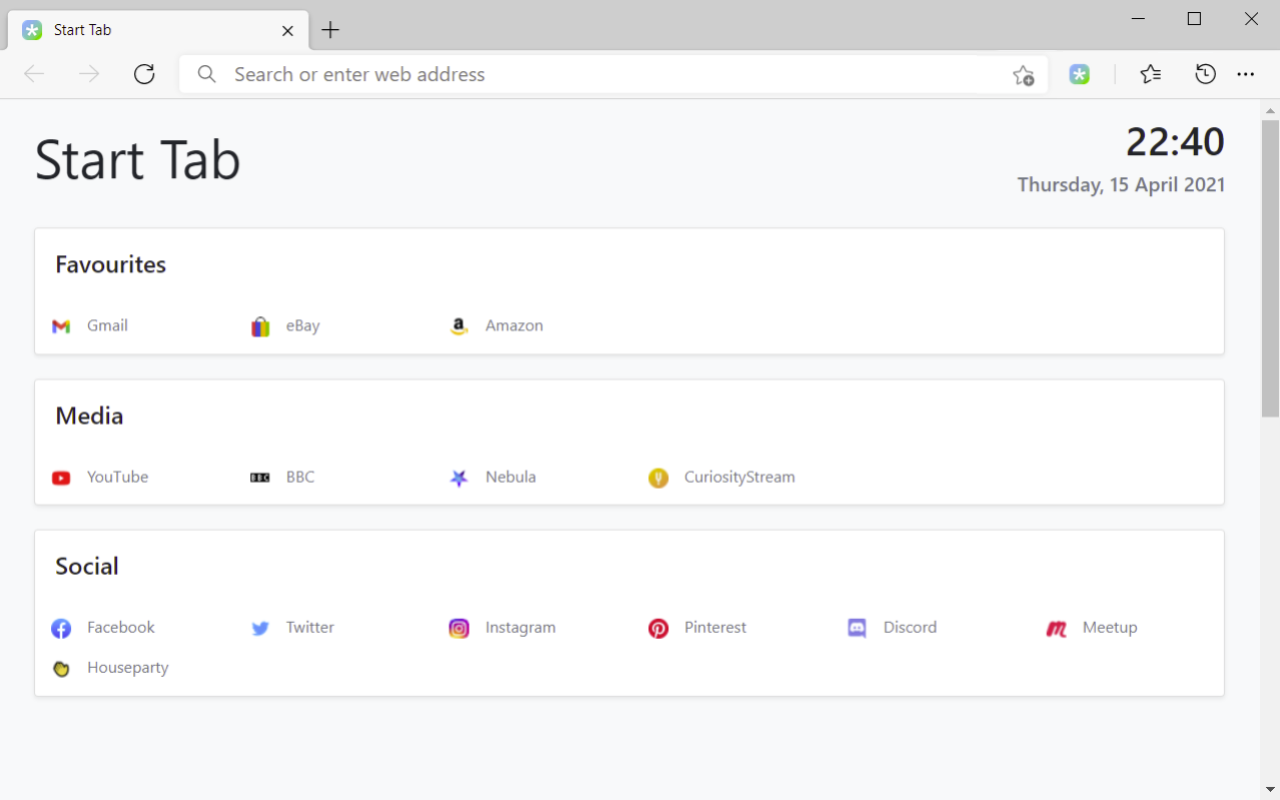
Task: Open the Favorites list button in toolbar
Action: click(x=1151, y=74)
